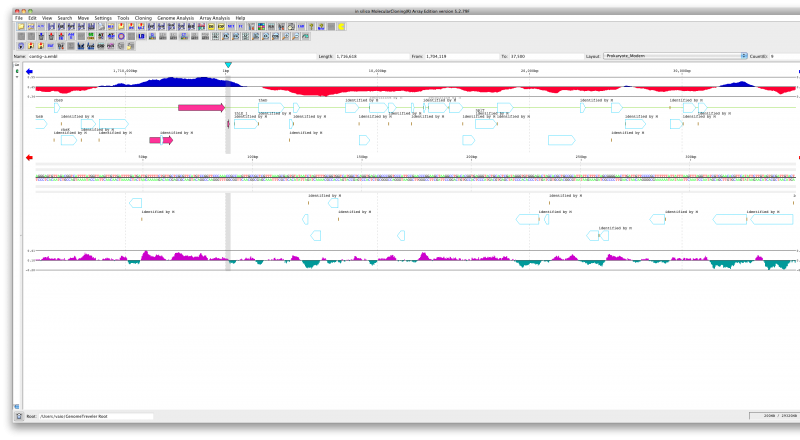Click the 250bp sequence ruler label
Image resolution: width=800 pixels, height=440 pixels.
[x=581, y=157]
